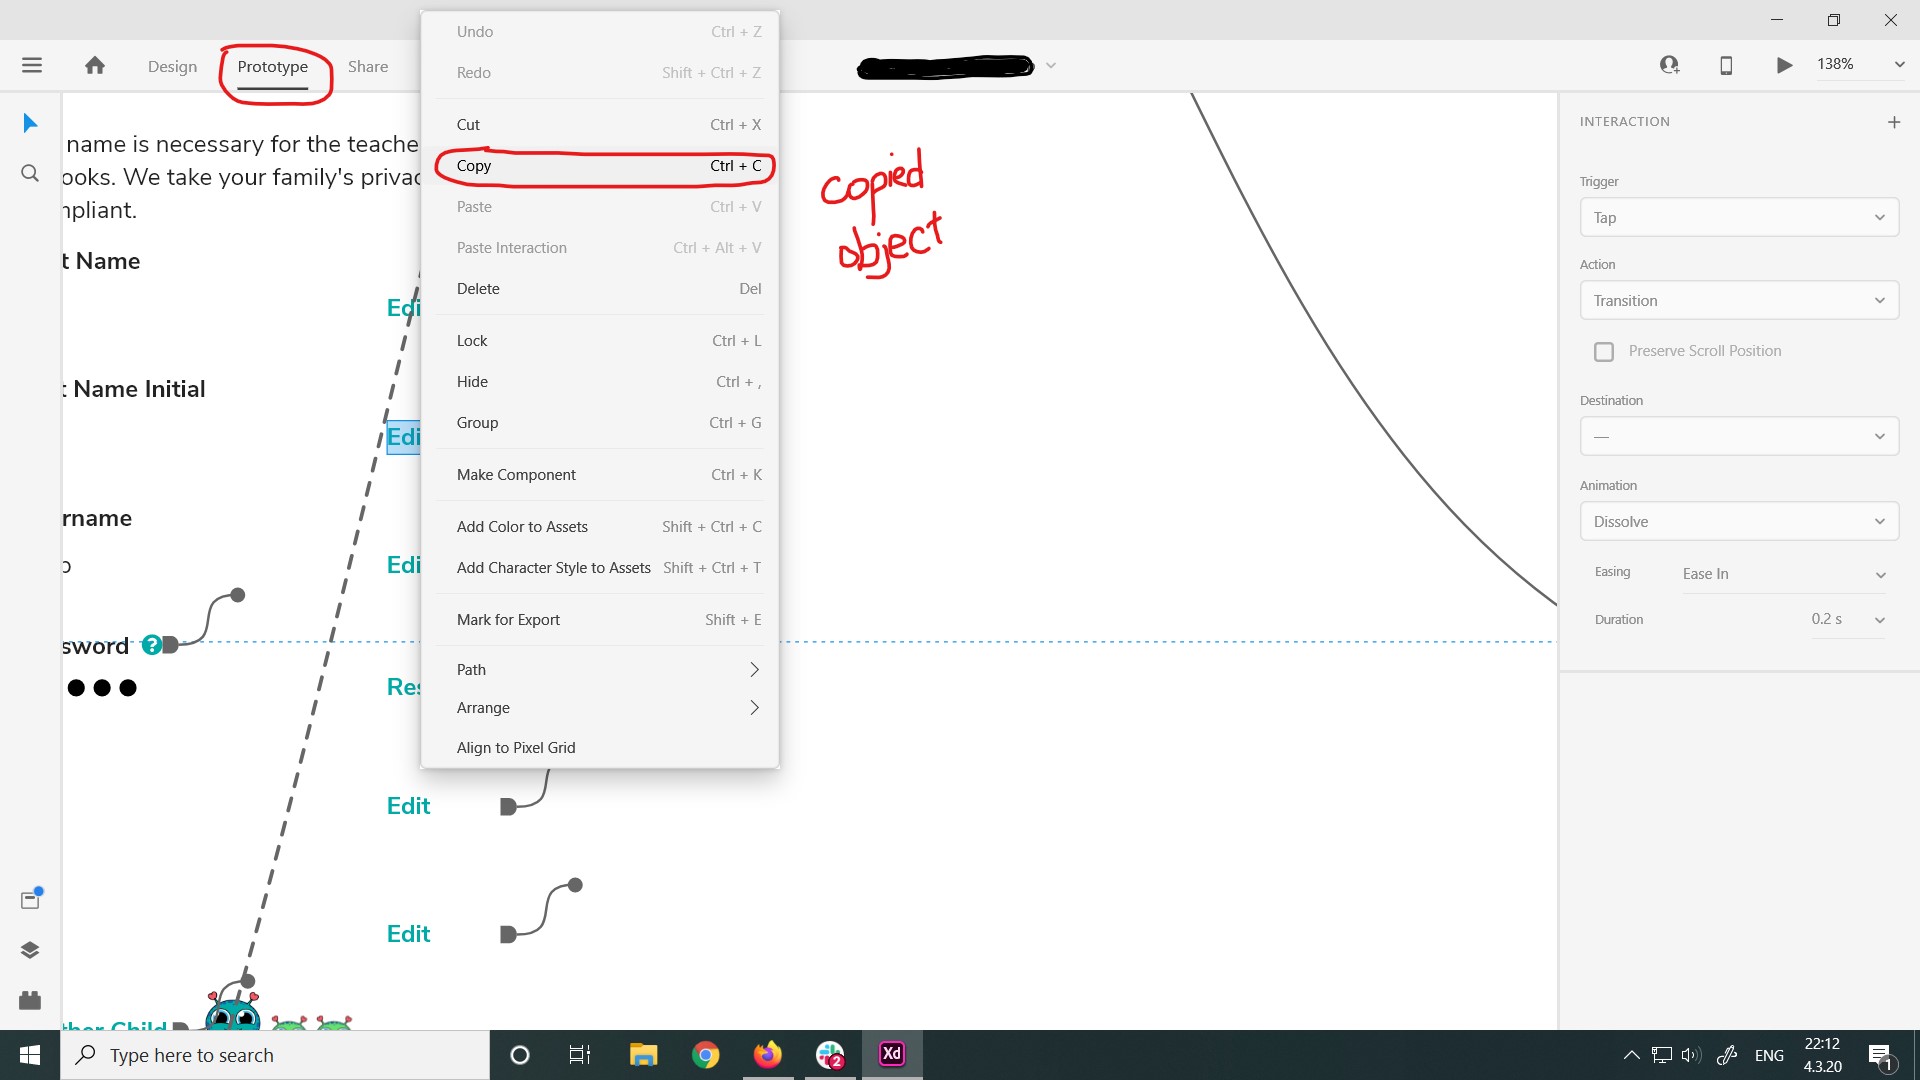Open the hamburger main menu
This screenshot has width=1920, height=1080.
[32, 65]
